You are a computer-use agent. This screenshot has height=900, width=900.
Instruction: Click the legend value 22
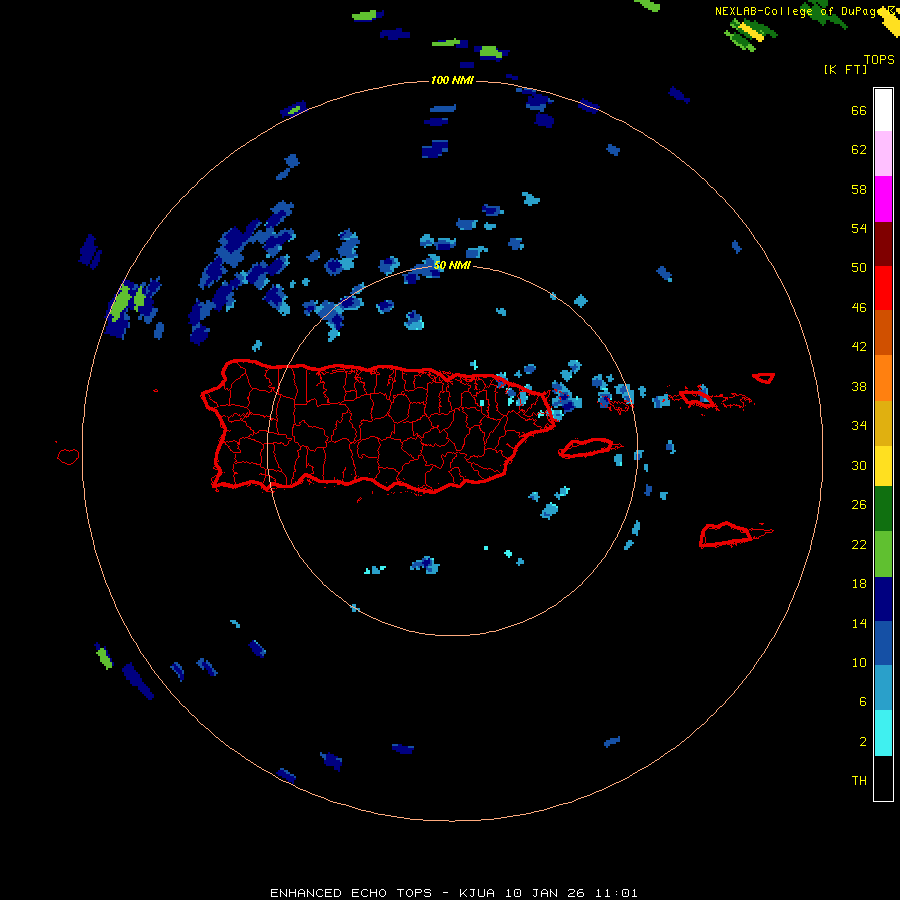pyautogui.click(x=859, y=545)
